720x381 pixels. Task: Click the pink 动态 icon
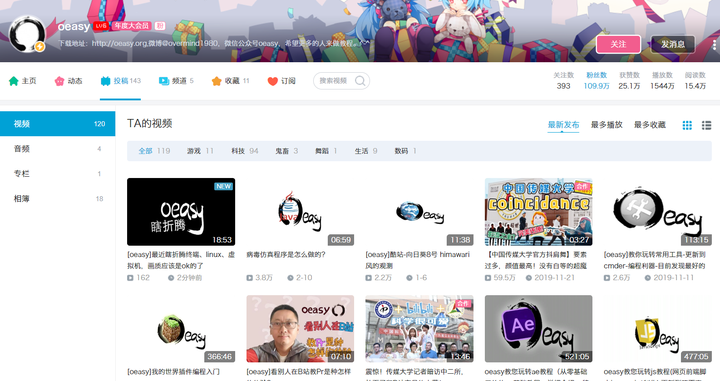[x=59, y=81]
